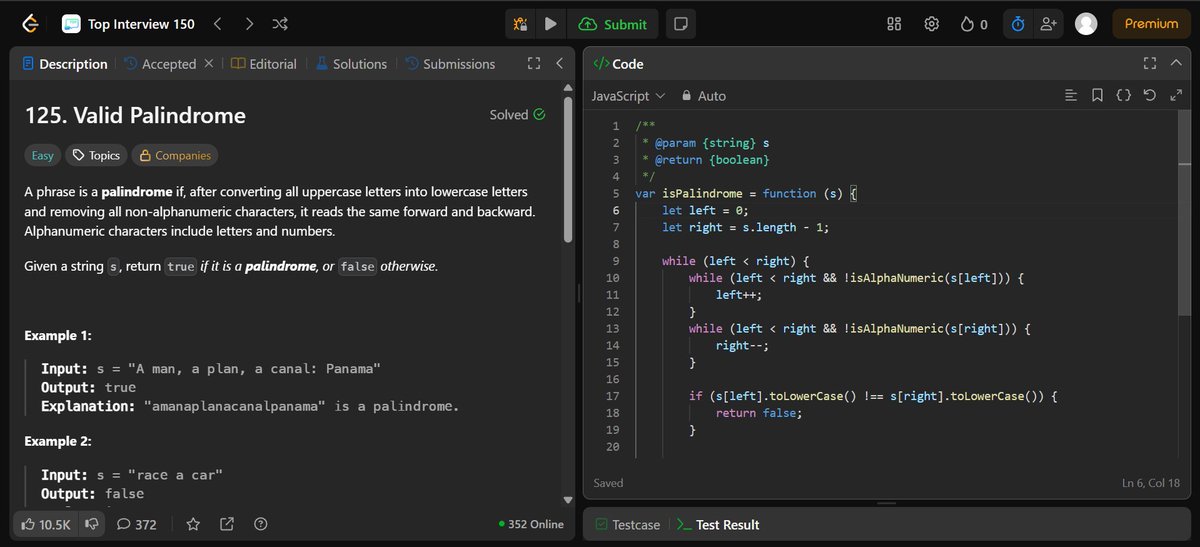Image resolution: width=1200 pixels, height=547 pixels.
Task: Submit the solution
Action: 612,24
